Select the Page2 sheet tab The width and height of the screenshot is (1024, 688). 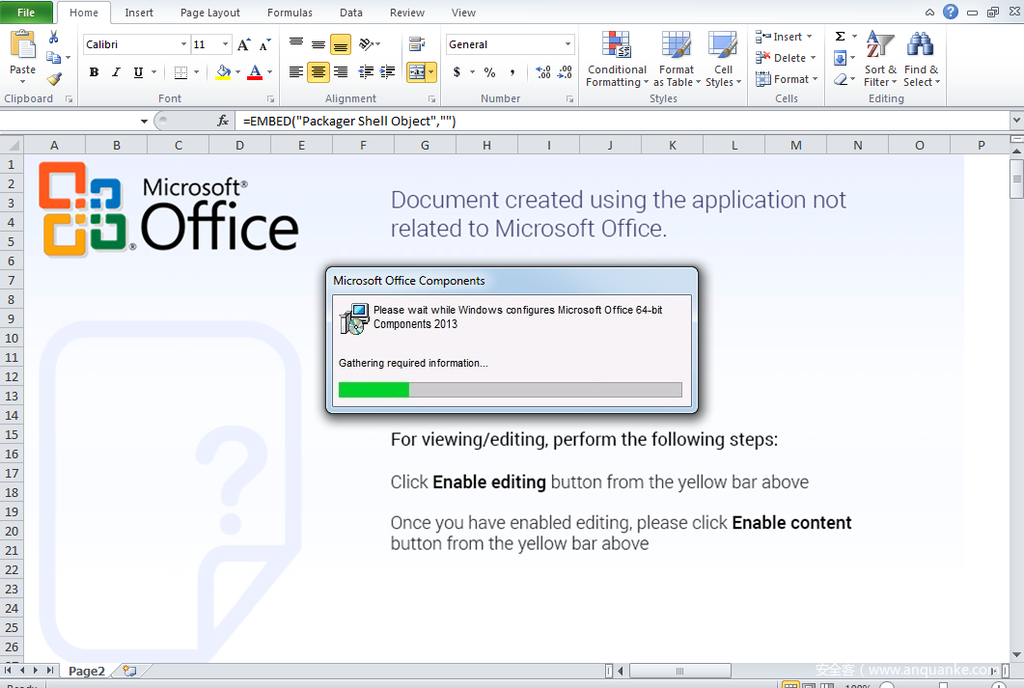click(86, 671)
